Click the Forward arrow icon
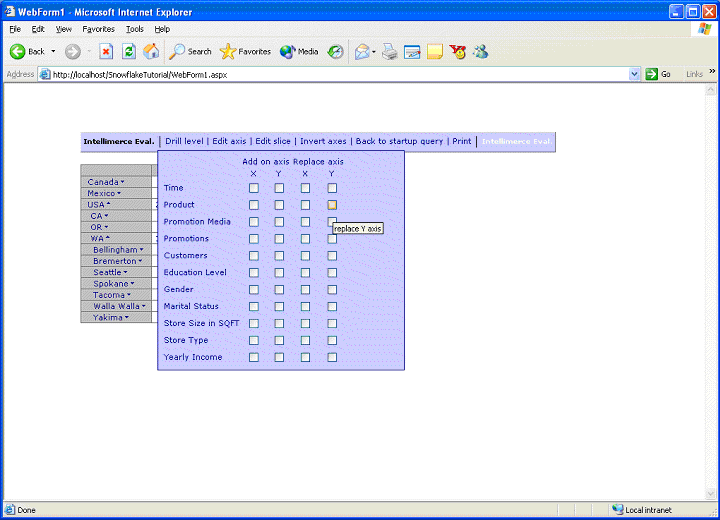720x520 pixels. [73, 51]
